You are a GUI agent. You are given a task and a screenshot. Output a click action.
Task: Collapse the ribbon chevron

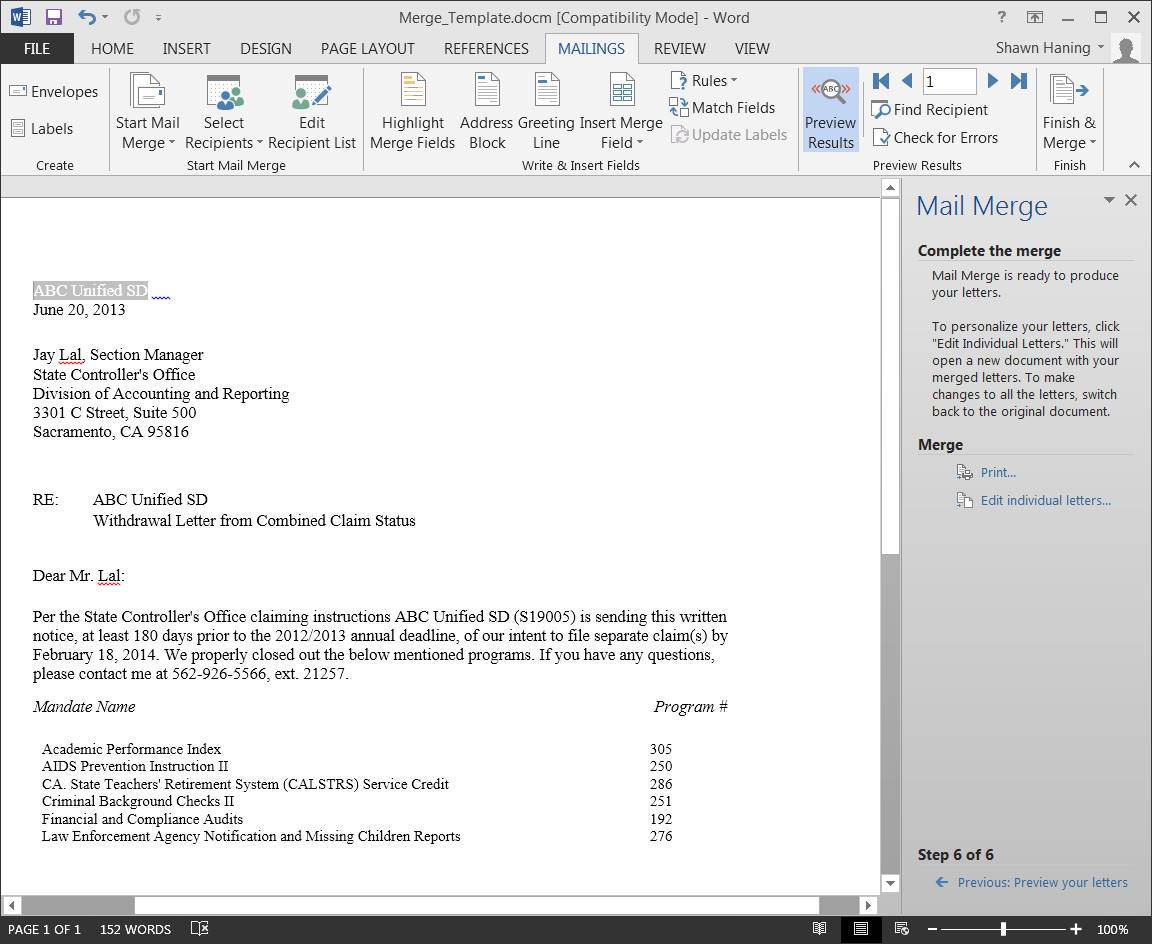coord(1134,165)
